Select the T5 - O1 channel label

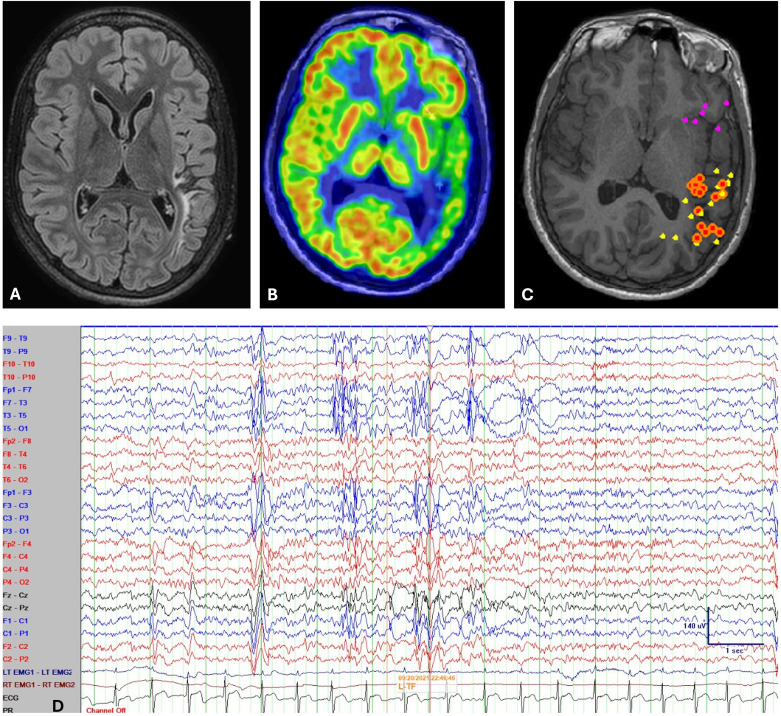(15, 429)
